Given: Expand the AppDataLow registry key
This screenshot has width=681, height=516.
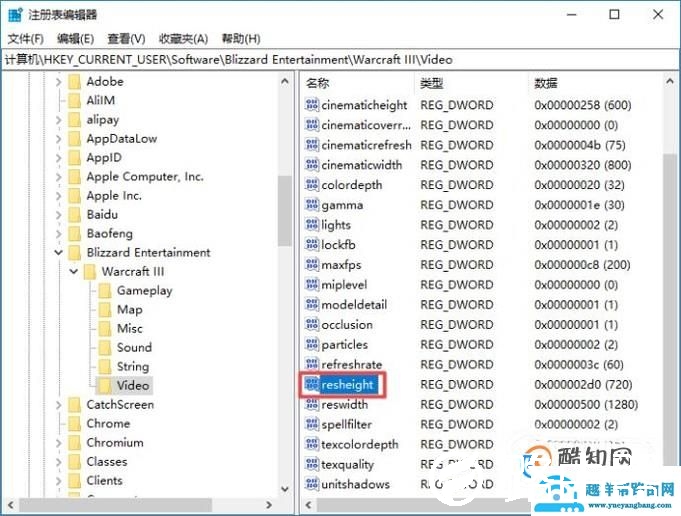Looking at the screenshot, I should click(x=59, y=139).
